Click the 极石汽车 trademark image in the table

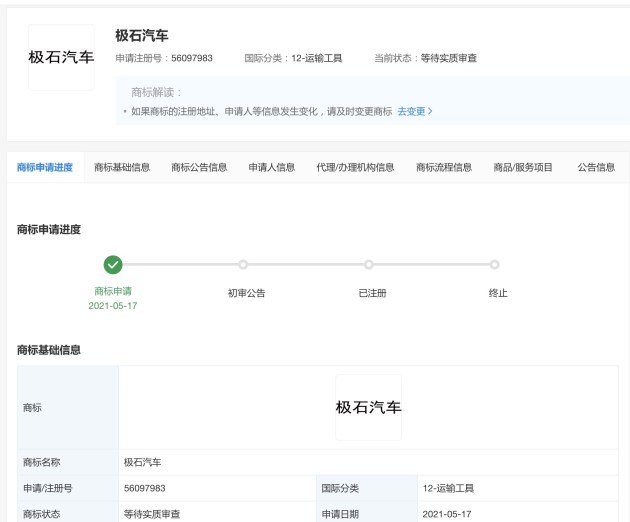pyautogui.click(x=368, y=407)
